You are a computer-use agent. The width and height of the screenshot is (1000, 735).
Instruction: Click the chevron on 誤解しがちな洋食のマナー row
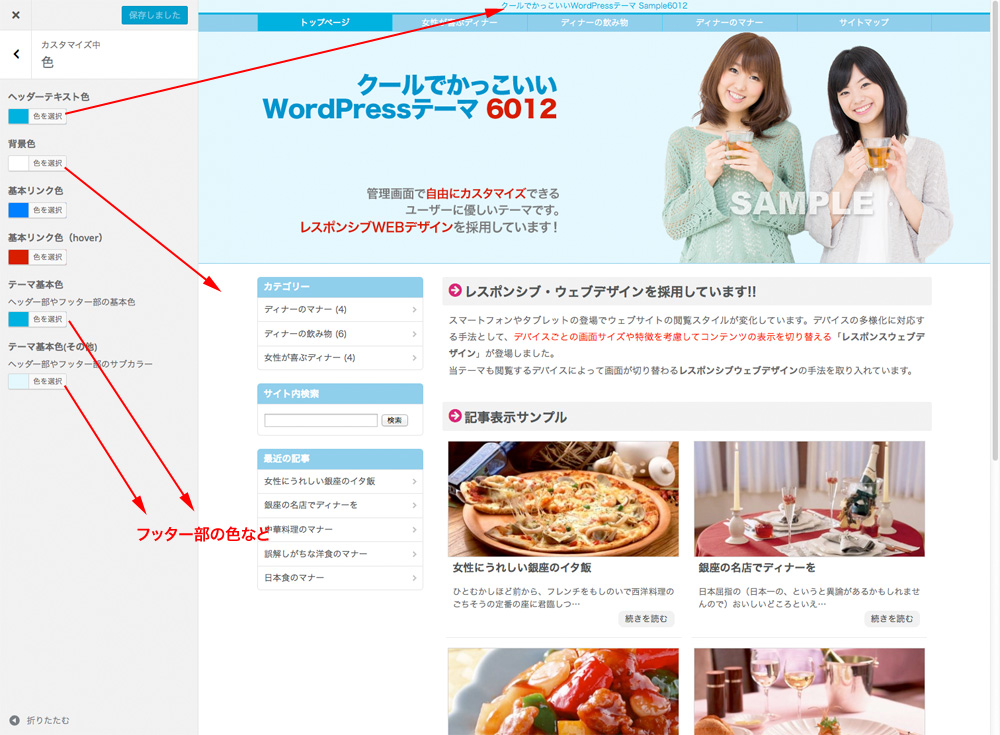tap(414, 554)
